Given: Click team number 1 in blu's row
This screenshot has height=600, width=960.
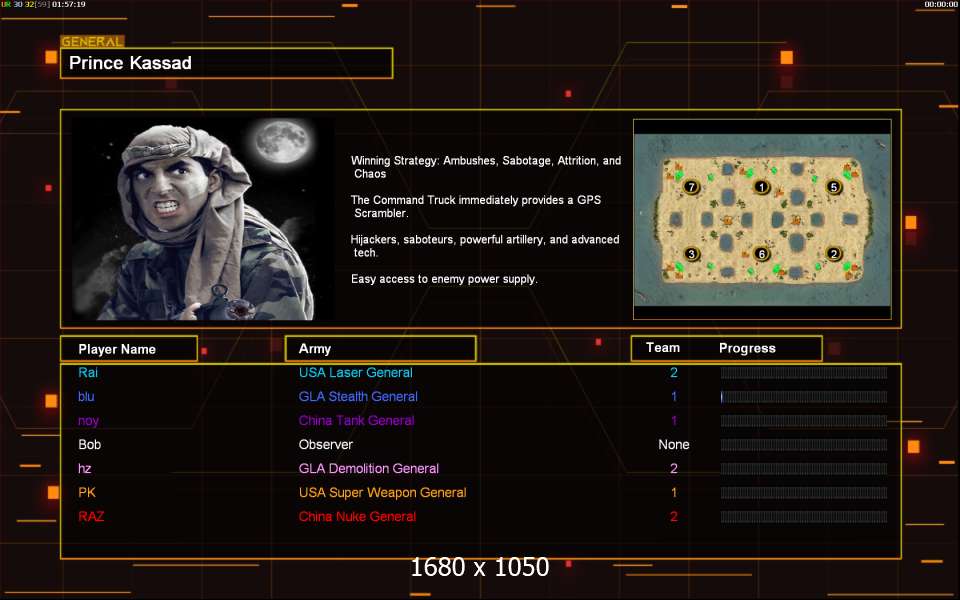Looking at the screenshot, I should 674,396.
